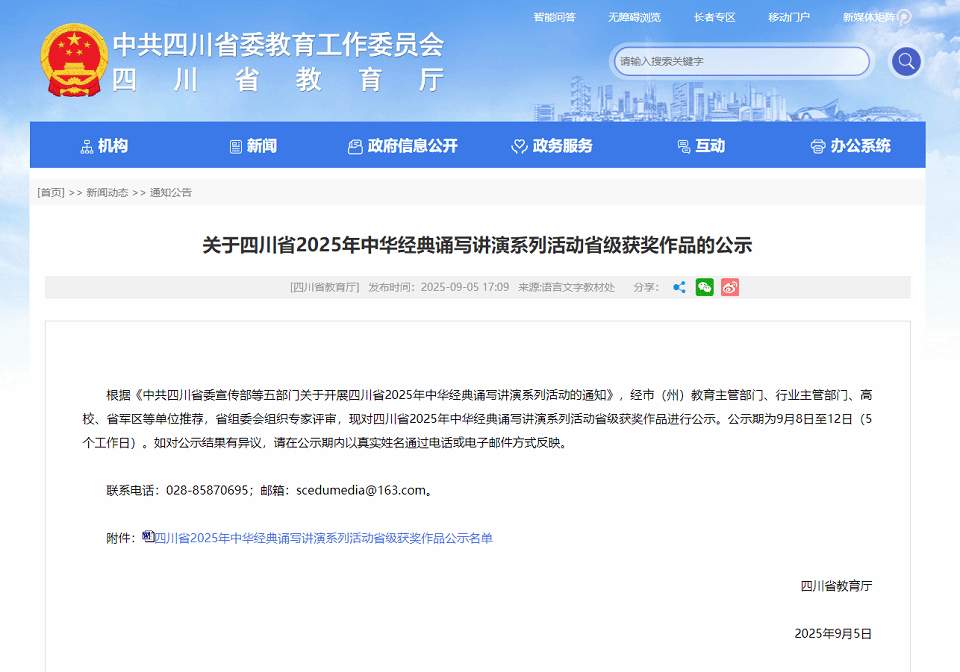The image size is (960, 672).
Task: Open the 互动 navigation item
Action: pyautogui.click(x=700, y=146)
